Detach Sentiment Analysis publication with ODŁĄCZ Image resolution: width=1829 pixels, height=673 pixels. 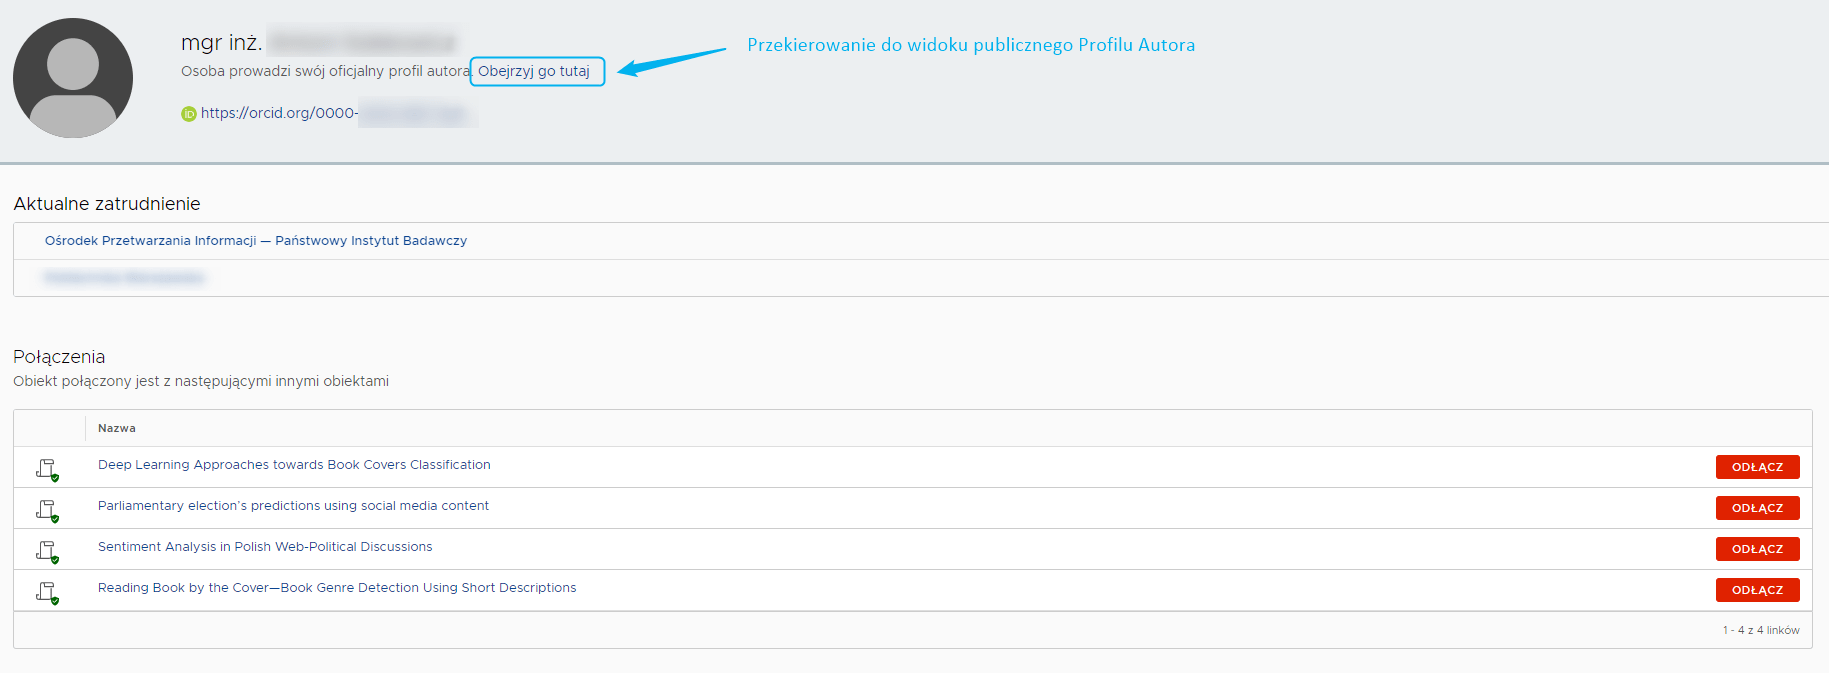pos(1757,549)
